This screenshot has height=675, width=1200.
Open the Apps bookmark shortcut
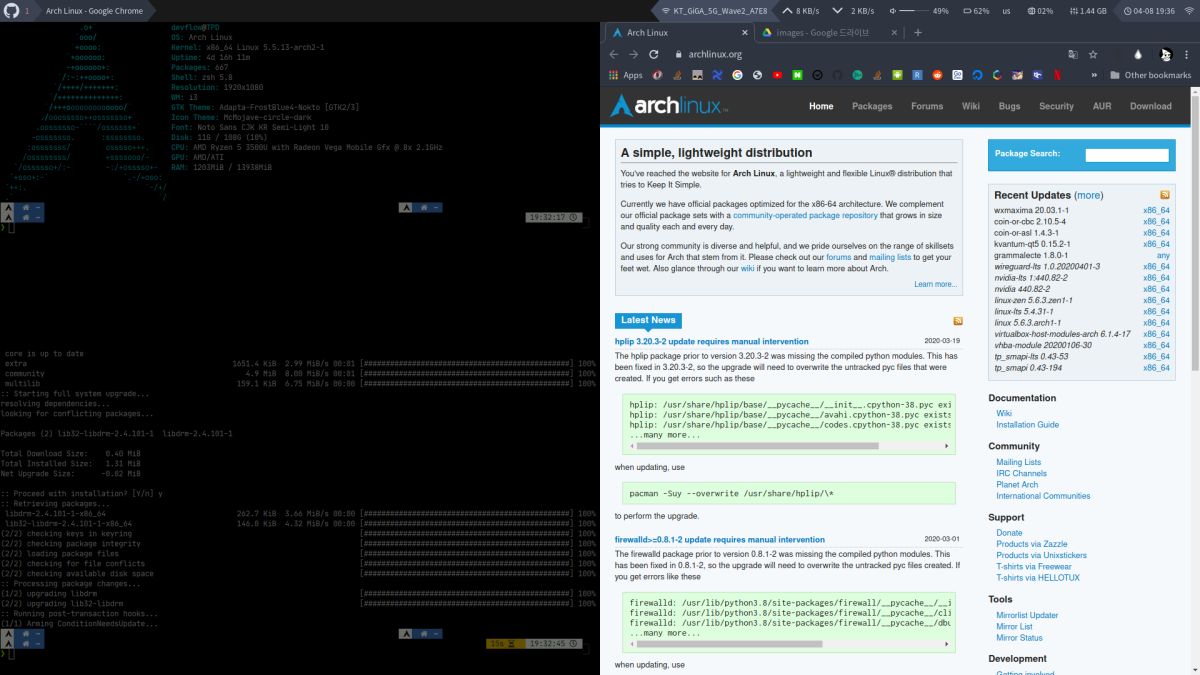tap(626, 75)
